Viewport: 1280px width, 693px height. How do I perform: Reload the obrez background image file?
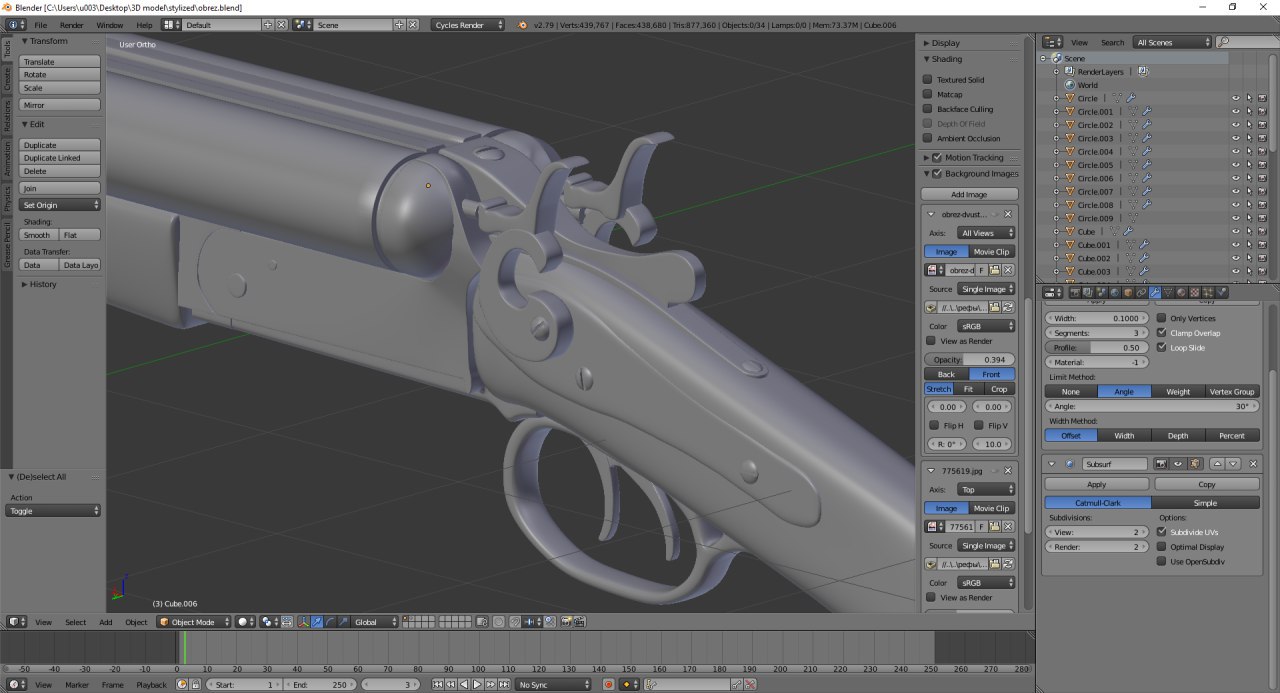(x=1008, y=308)
